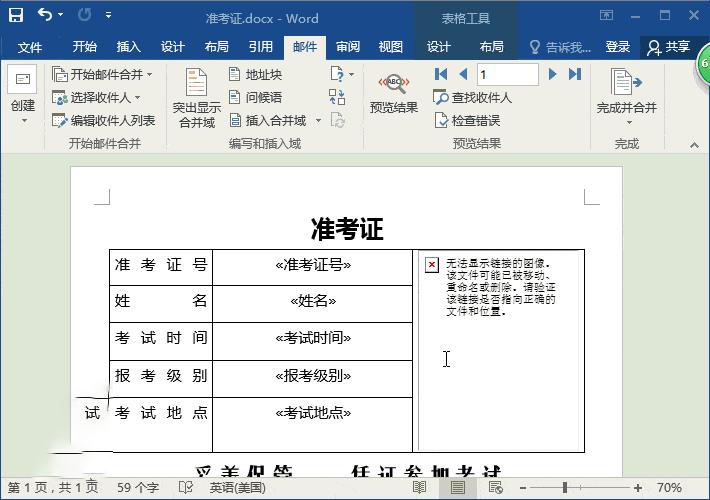The image size is (710, 500).
Task: Toggle 预览结果
Action: [393, 93]
